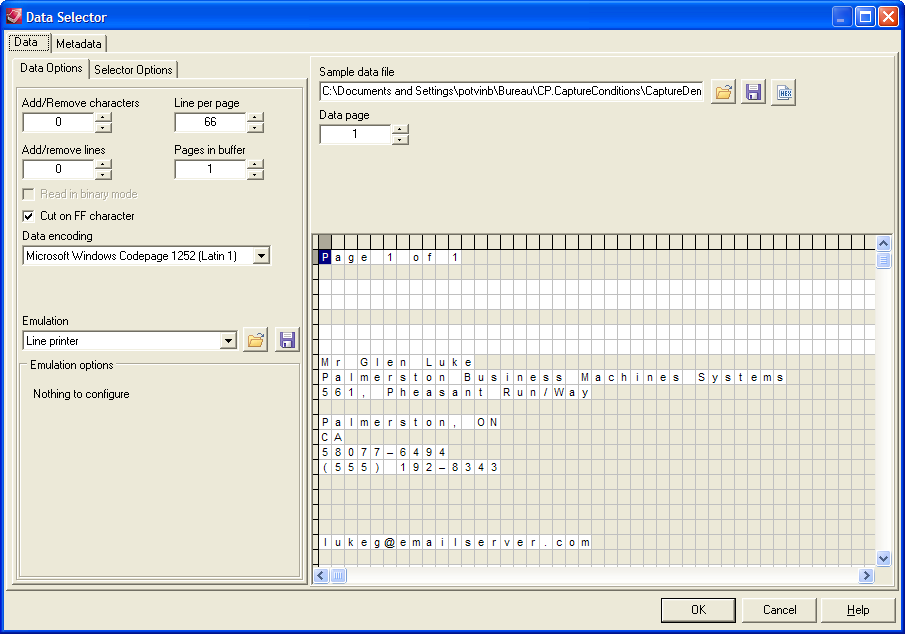Image resolution: width=905 pixels, height=634 pixels.
Task: Toggle the Cut on FF character checkbox
Action: (x=29, y=216)
